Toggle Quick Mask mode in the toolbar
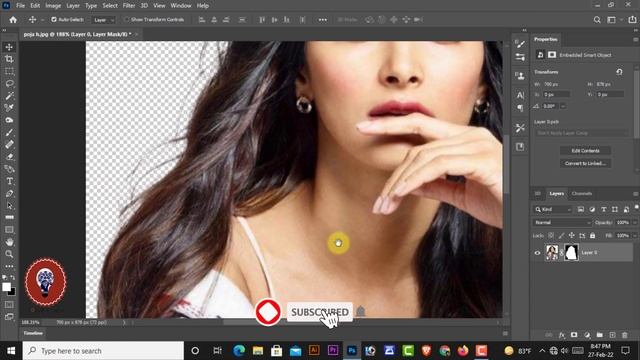The image size is (640, 360). pos(9,304)
